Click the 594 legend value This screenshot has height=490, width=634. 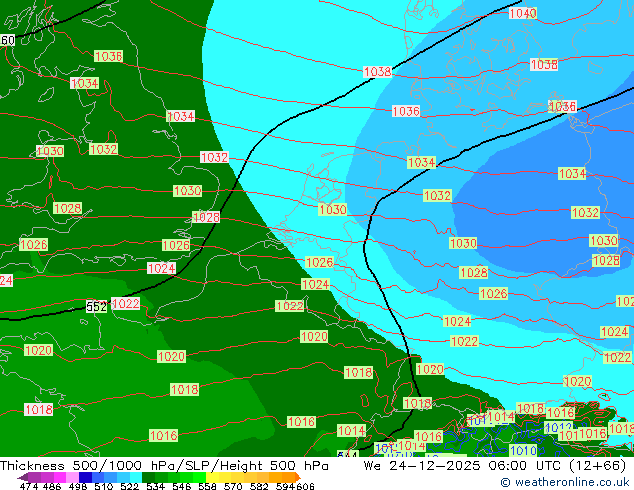tap(285, 486)
